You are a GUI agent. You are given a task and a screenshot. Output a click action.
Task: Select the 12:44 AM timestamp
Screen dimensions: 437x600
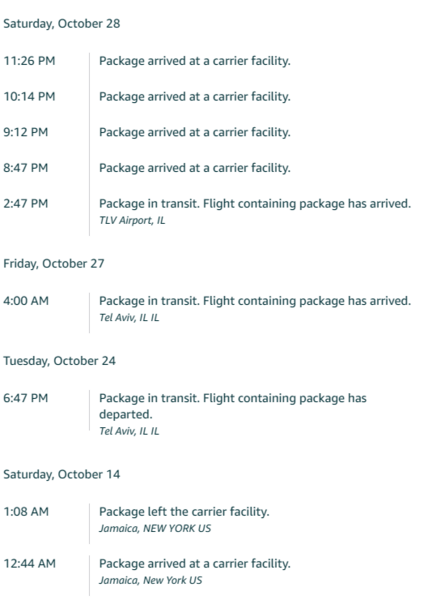click(29, 564)
